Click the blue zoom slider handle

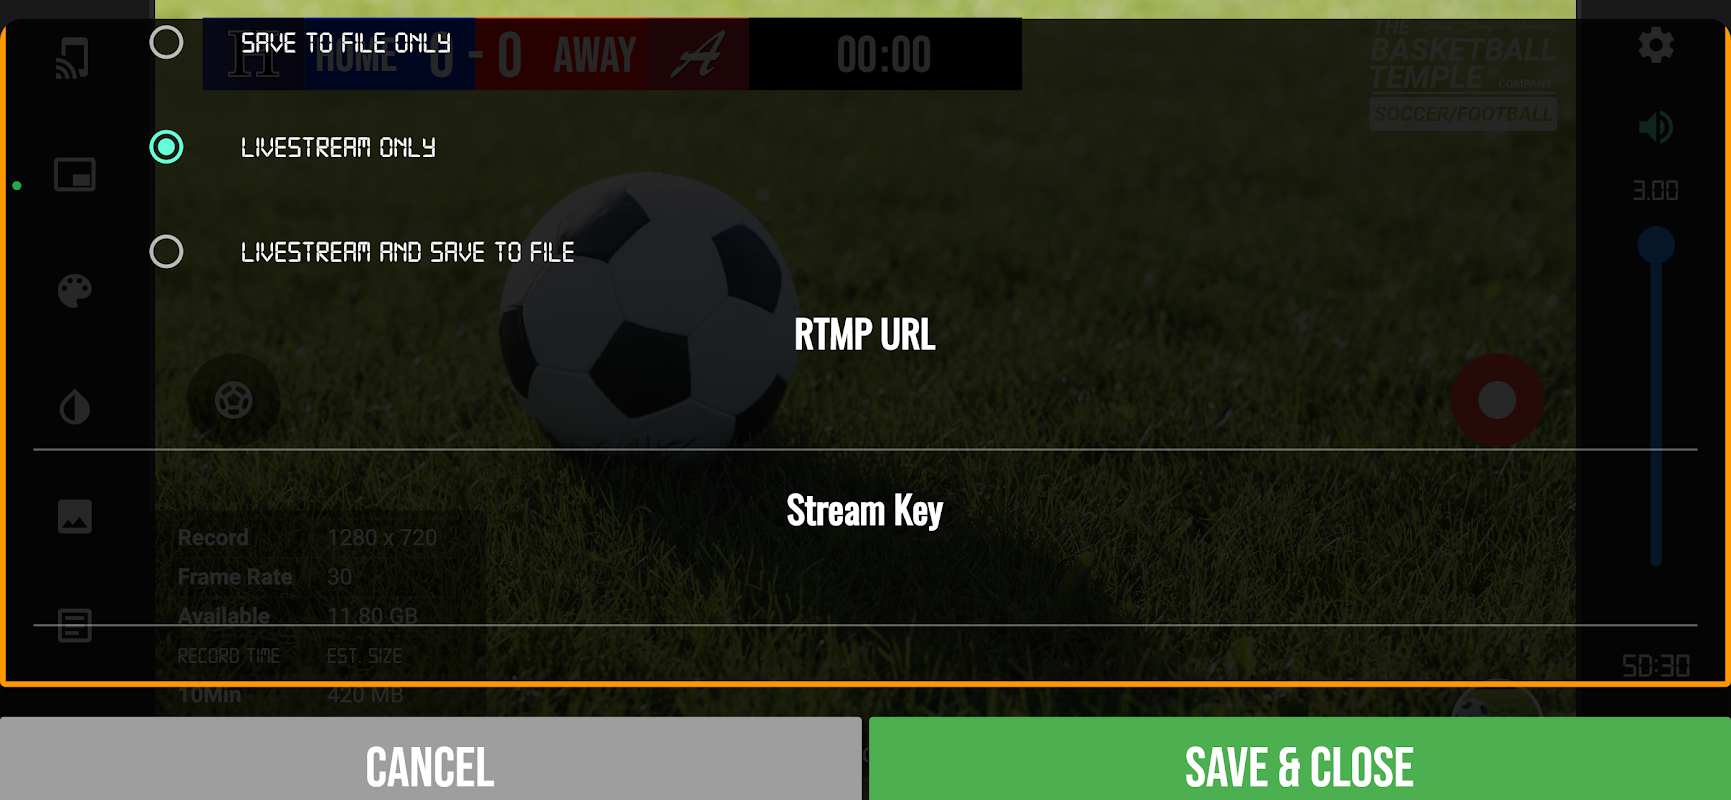coord(1656,245)
